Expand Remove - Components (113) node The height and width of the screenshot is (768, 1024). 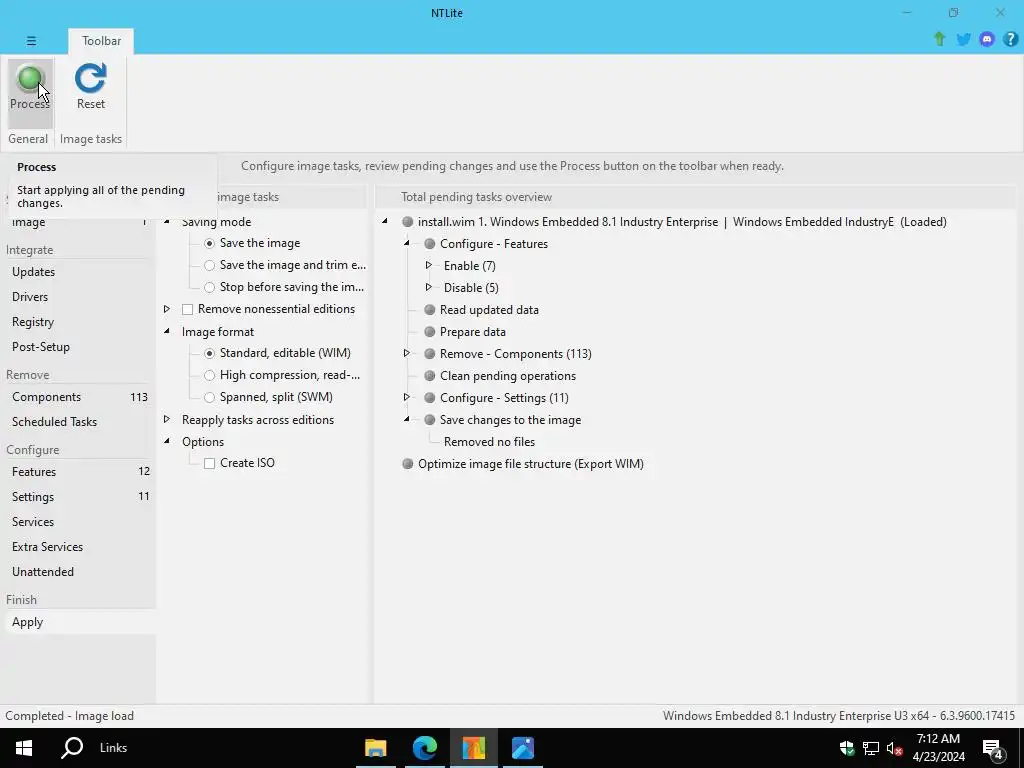(x=406, y=353)
